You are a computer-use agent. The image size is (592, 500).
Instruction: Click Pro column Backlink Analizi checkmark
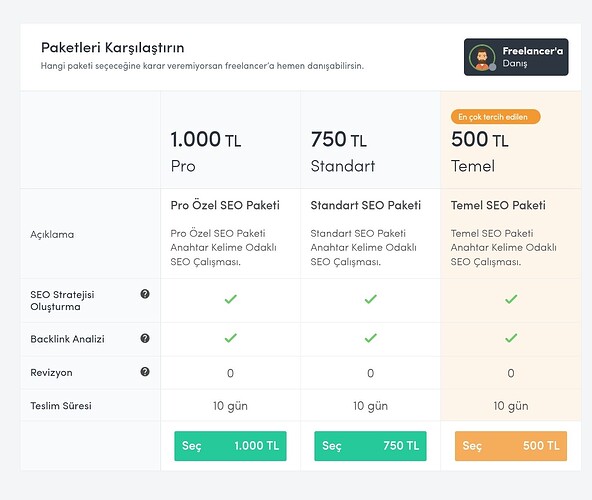click(230, 338)
